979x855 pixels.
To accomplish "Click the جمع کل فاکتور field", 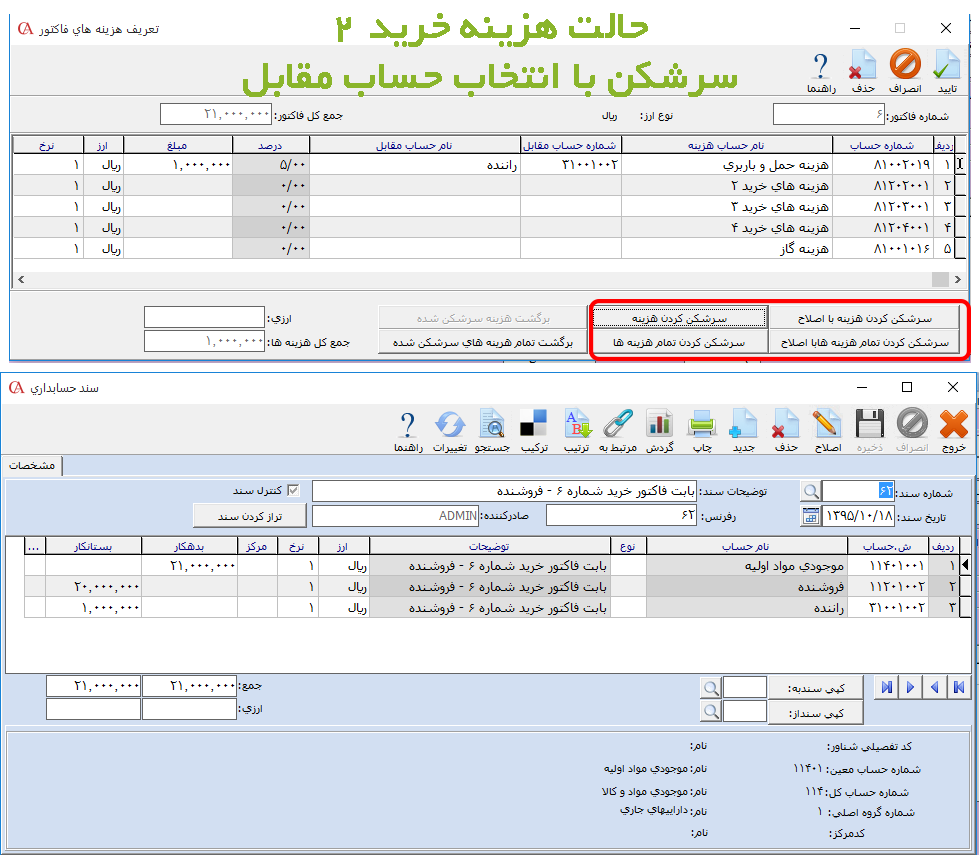I will tap(216, 115).
